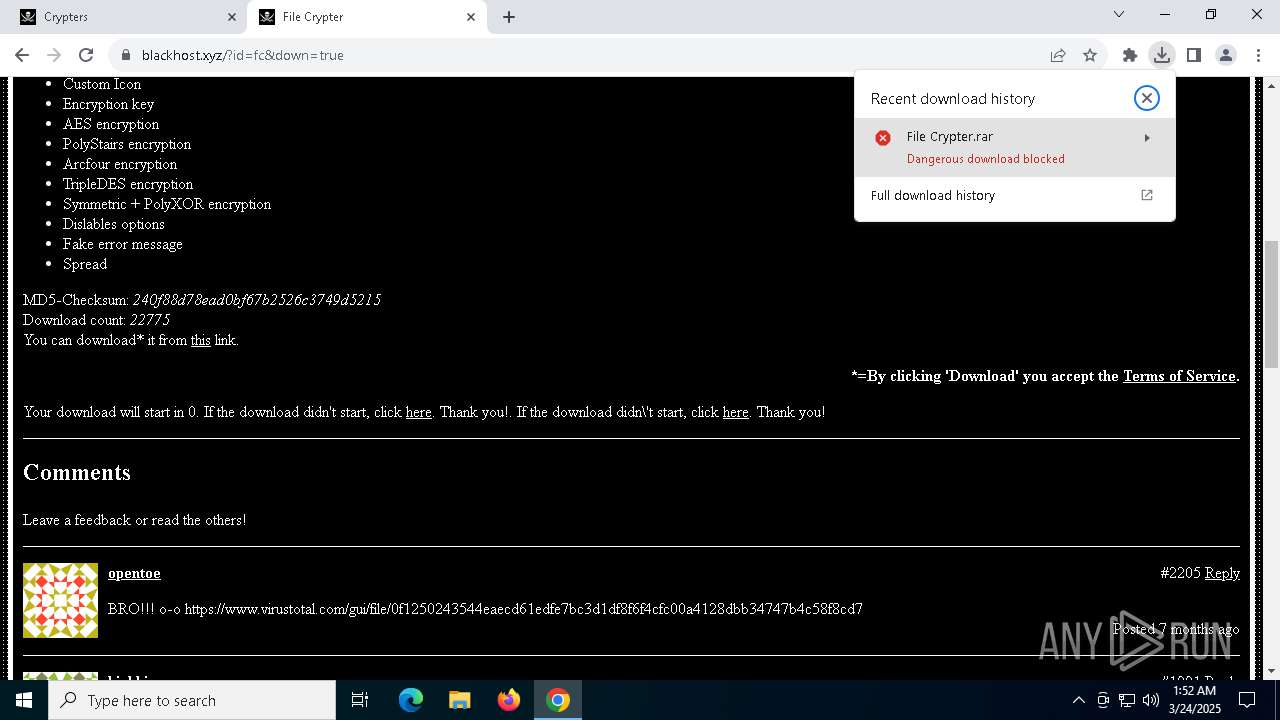
Task: Click the virustotal URL in comment
Action: [x=524, y=609]
